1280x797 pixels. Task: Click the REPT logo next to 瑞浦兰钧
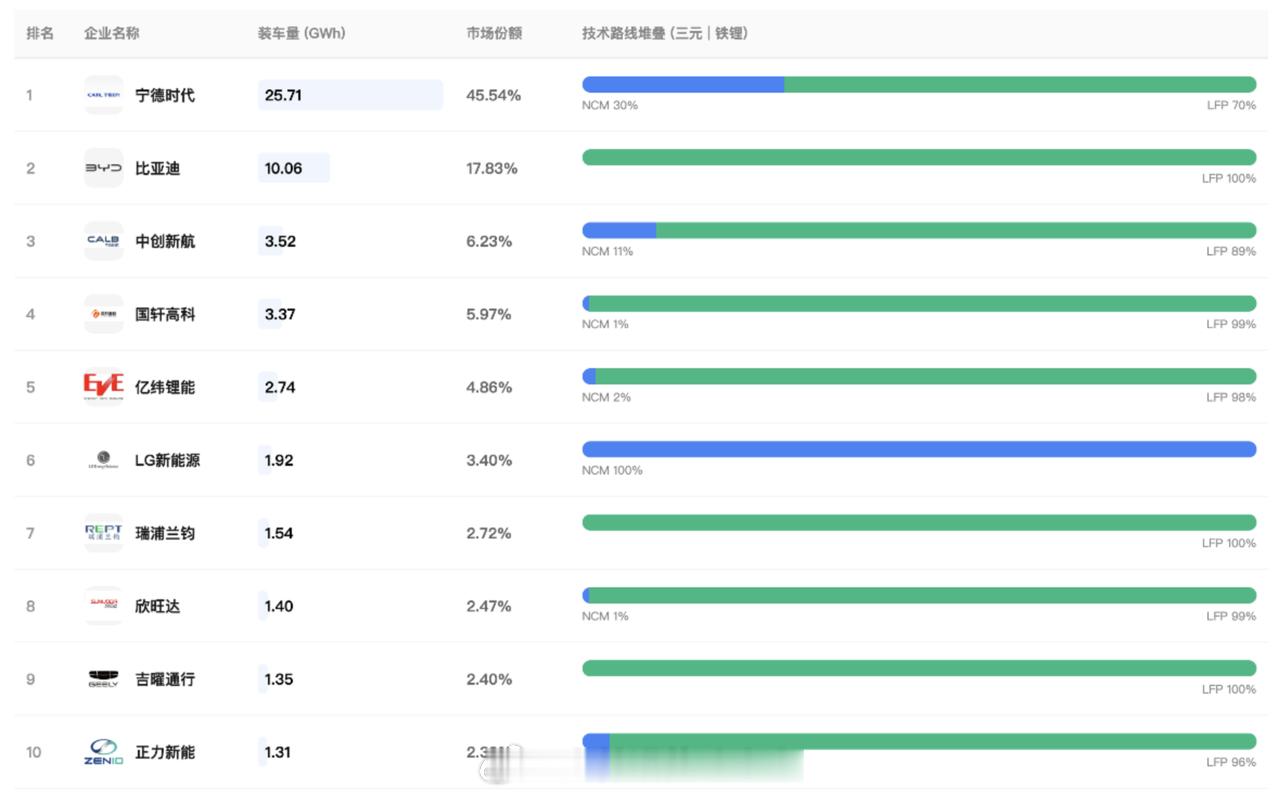[x=103, y=533]
